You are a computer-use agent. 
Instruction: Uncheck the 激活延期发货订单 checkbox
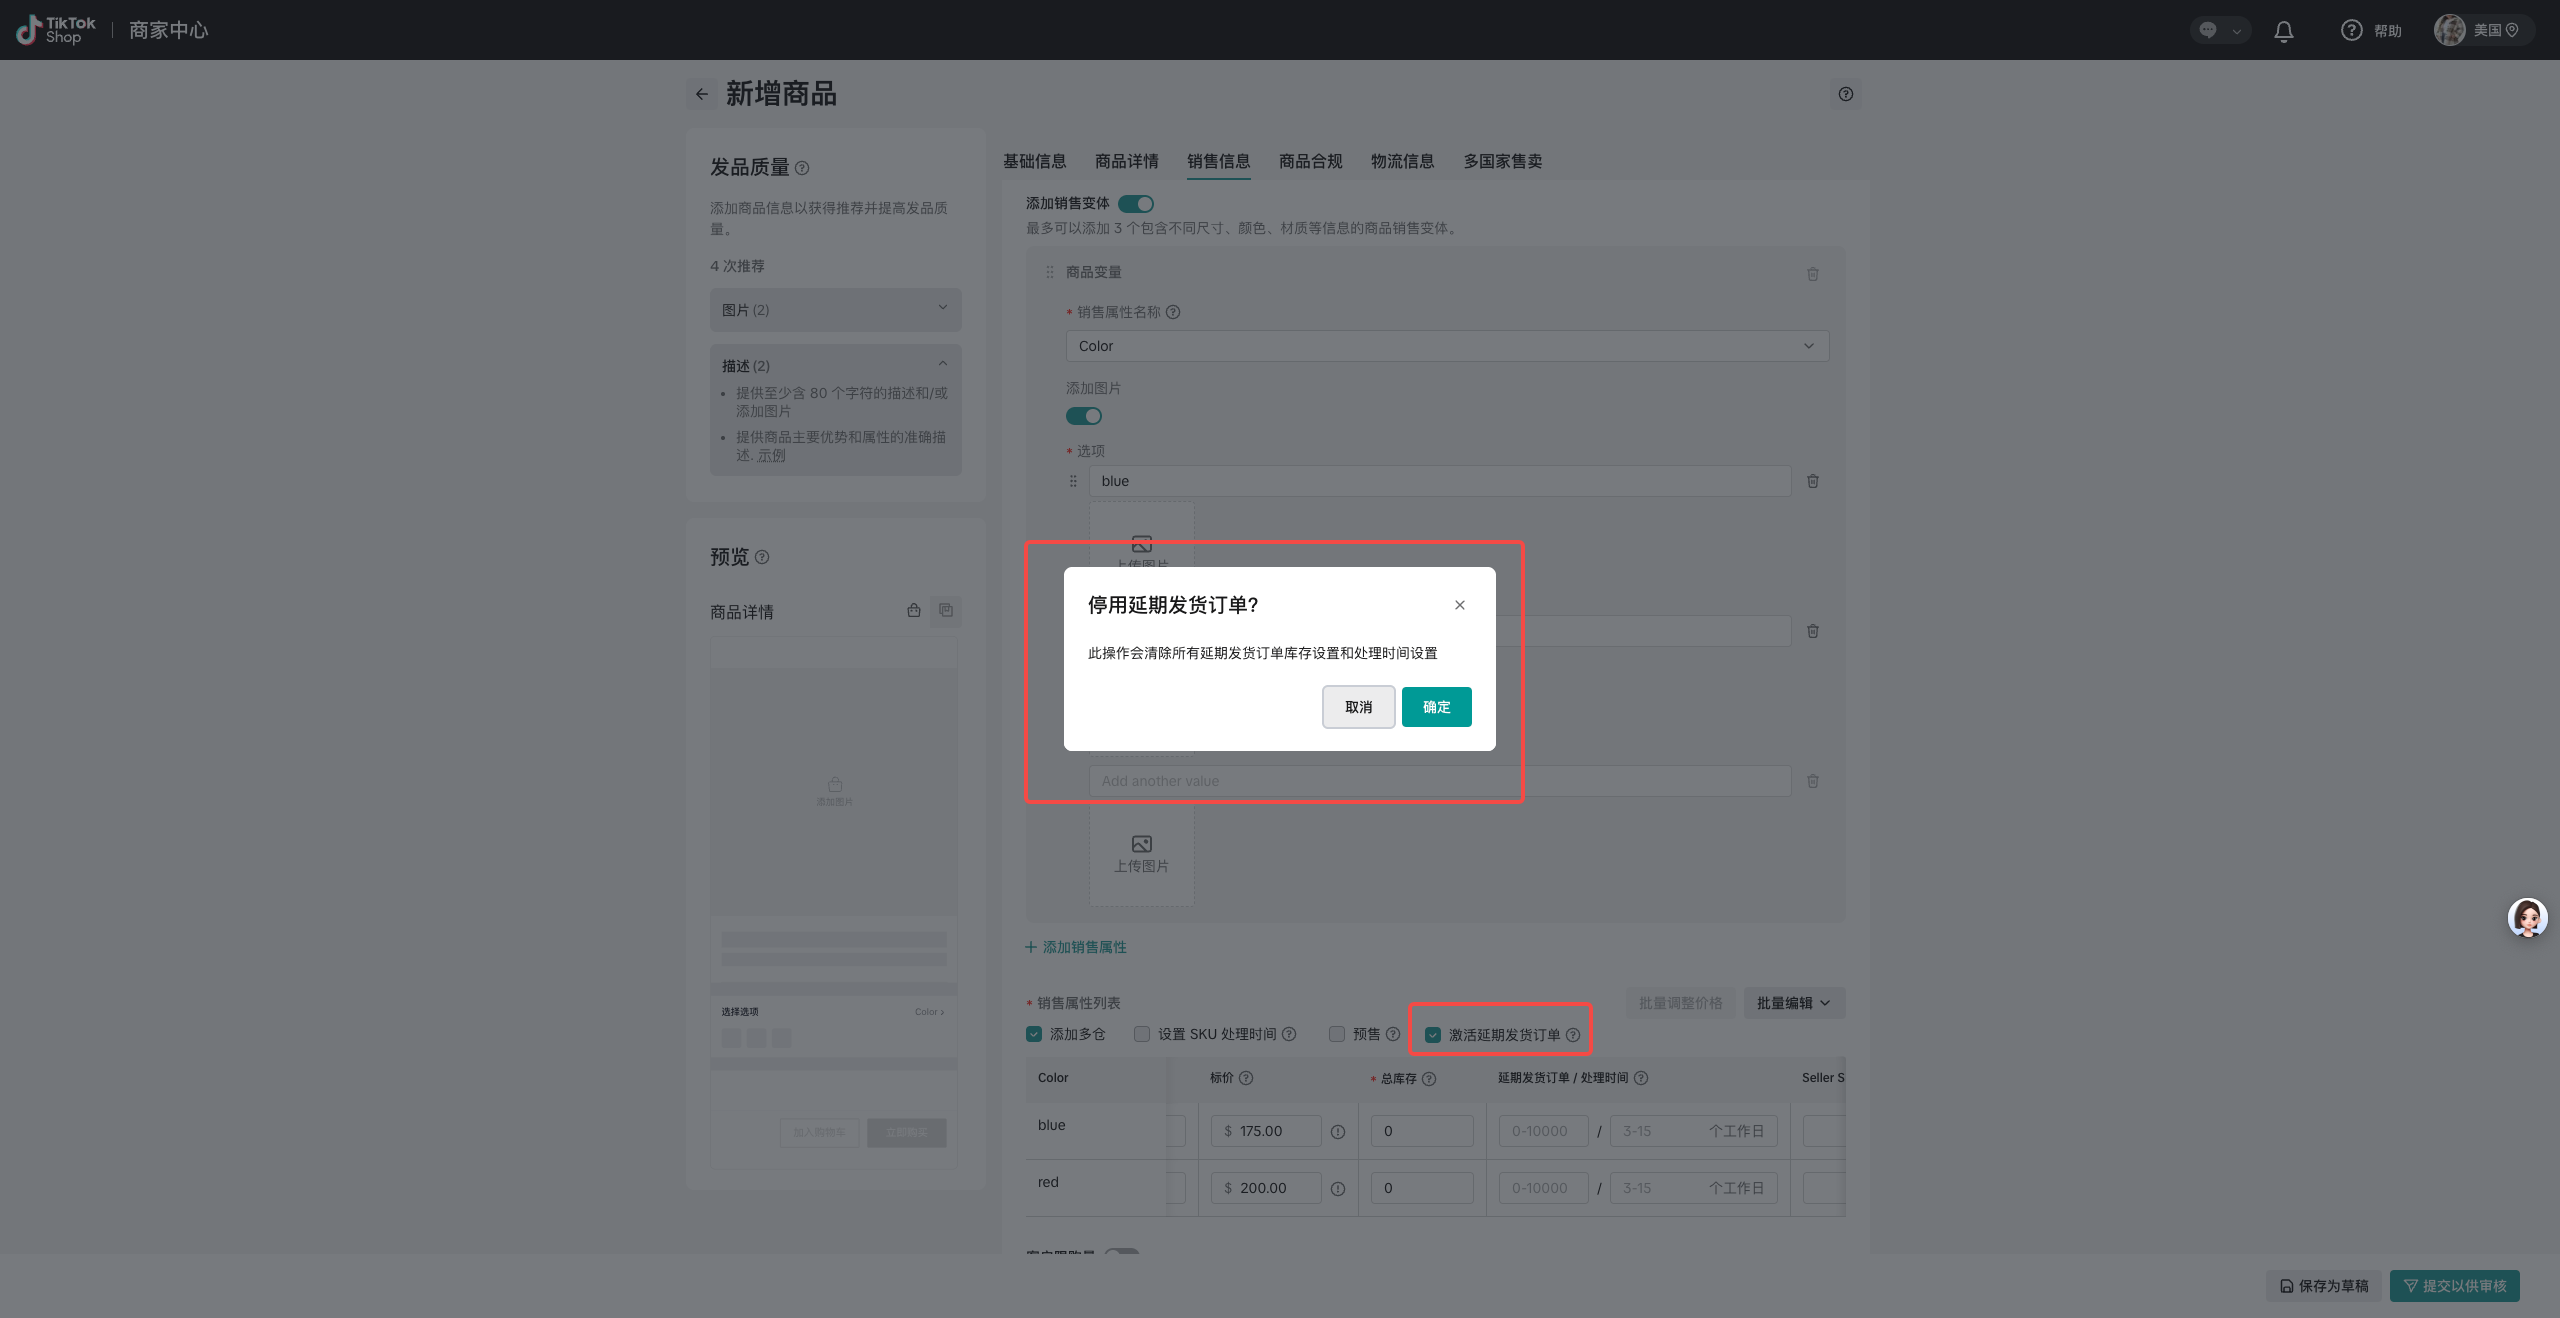(x=1433, y=1035)
